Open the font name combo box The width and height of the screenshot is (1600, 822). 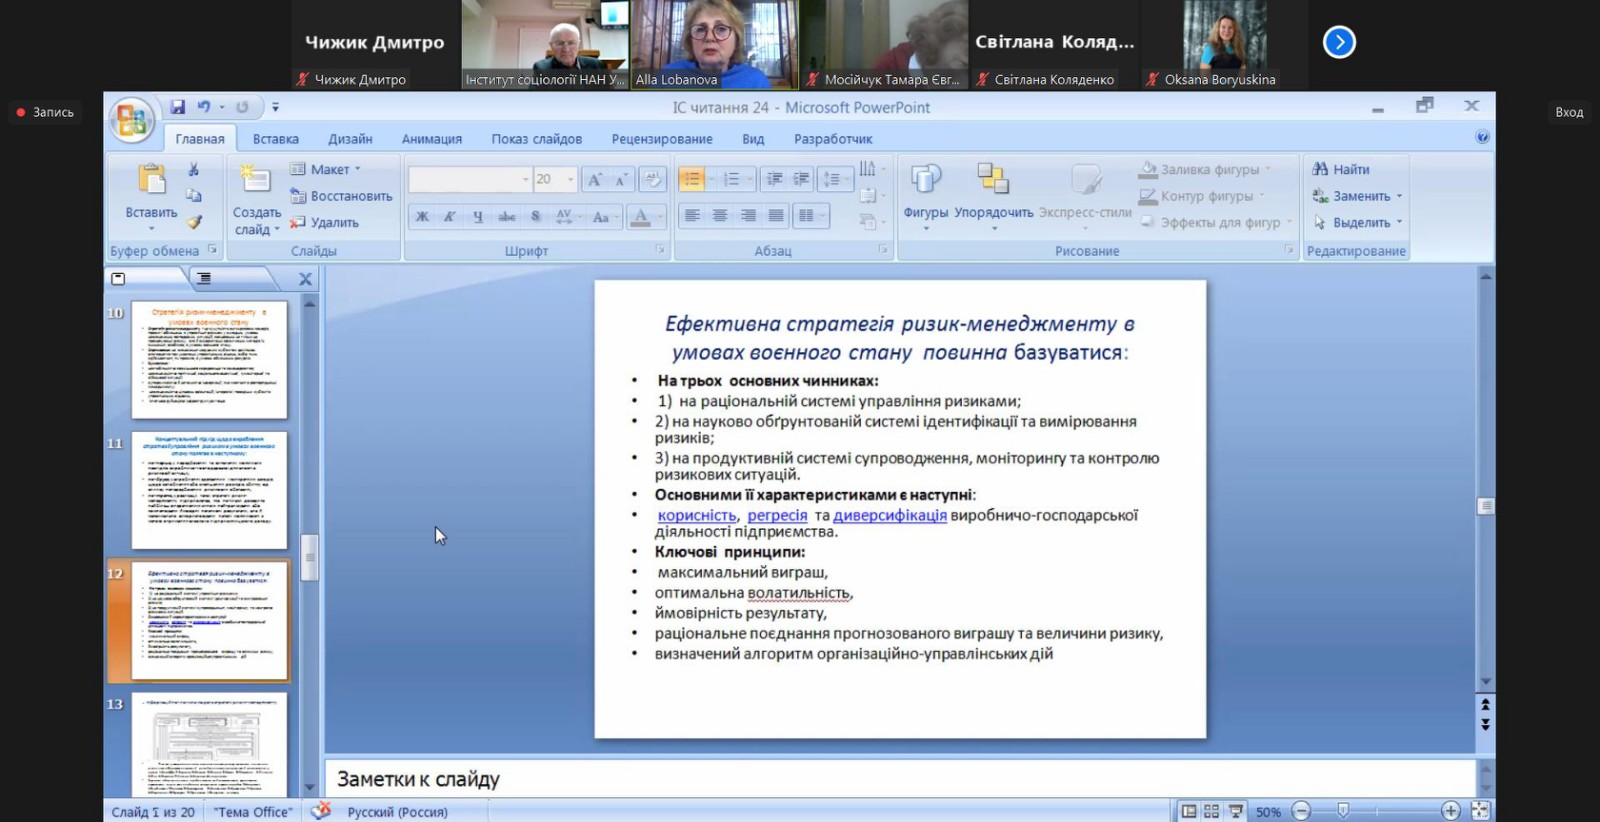[x=469, y=179]
